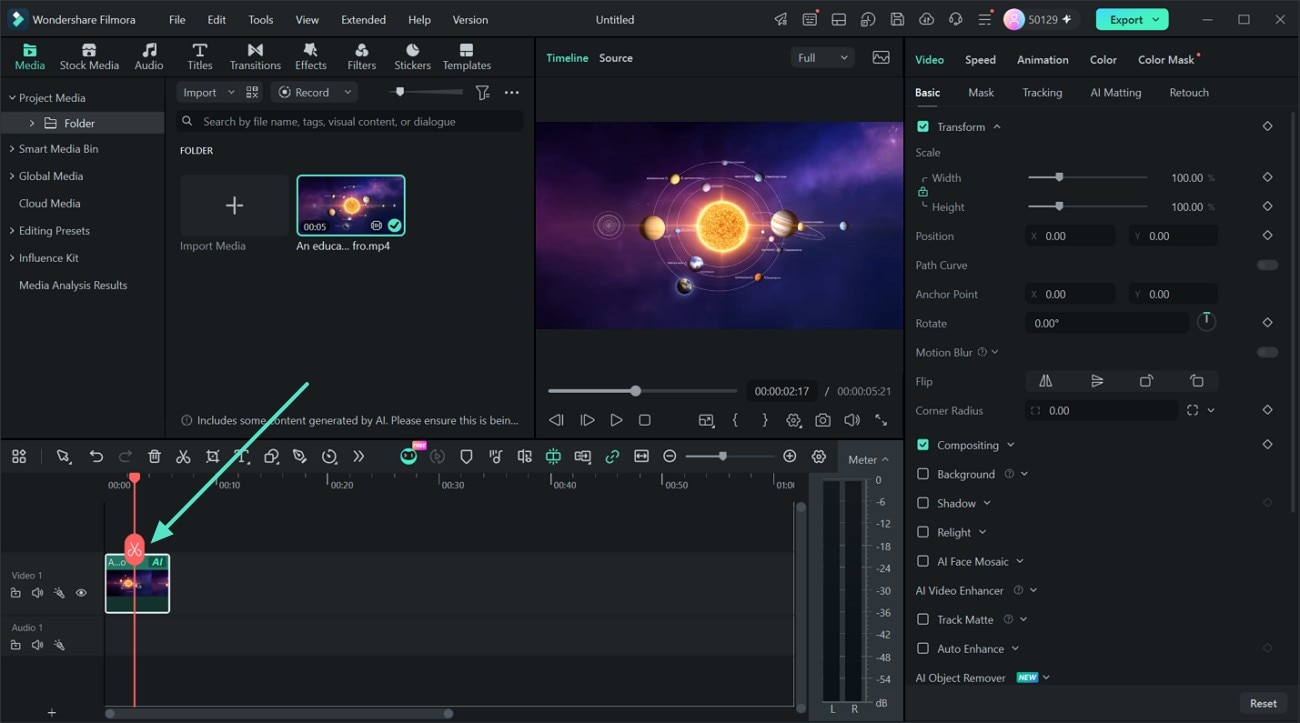Adjust the preview playback progress slider

coord(642,391)
